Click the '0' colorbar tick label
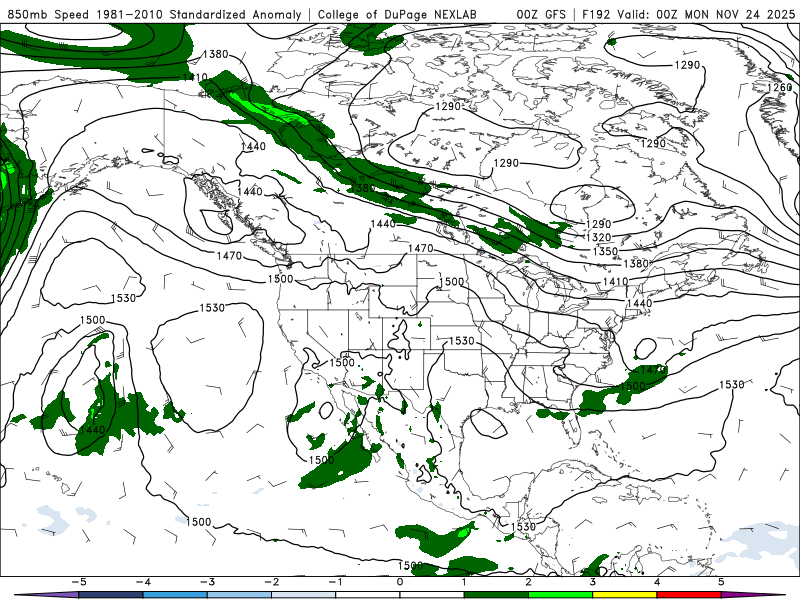This screenshot has height=600, width=800. 400,582
